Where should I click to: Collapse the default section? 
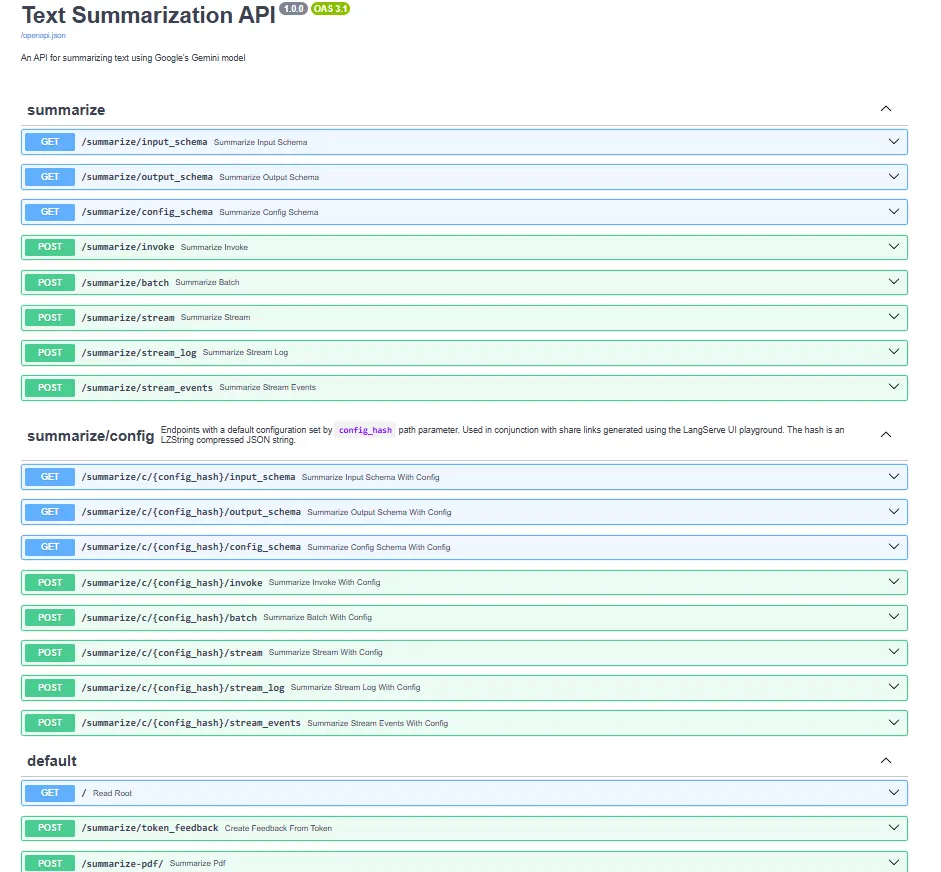click(886, 760)
